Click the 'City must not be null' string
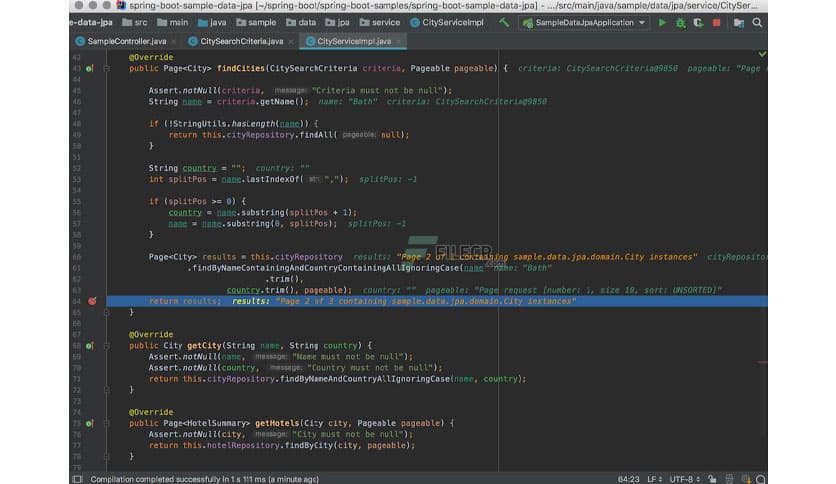The width and height of the screenshot is (836, 484). (x=349, y=435)
